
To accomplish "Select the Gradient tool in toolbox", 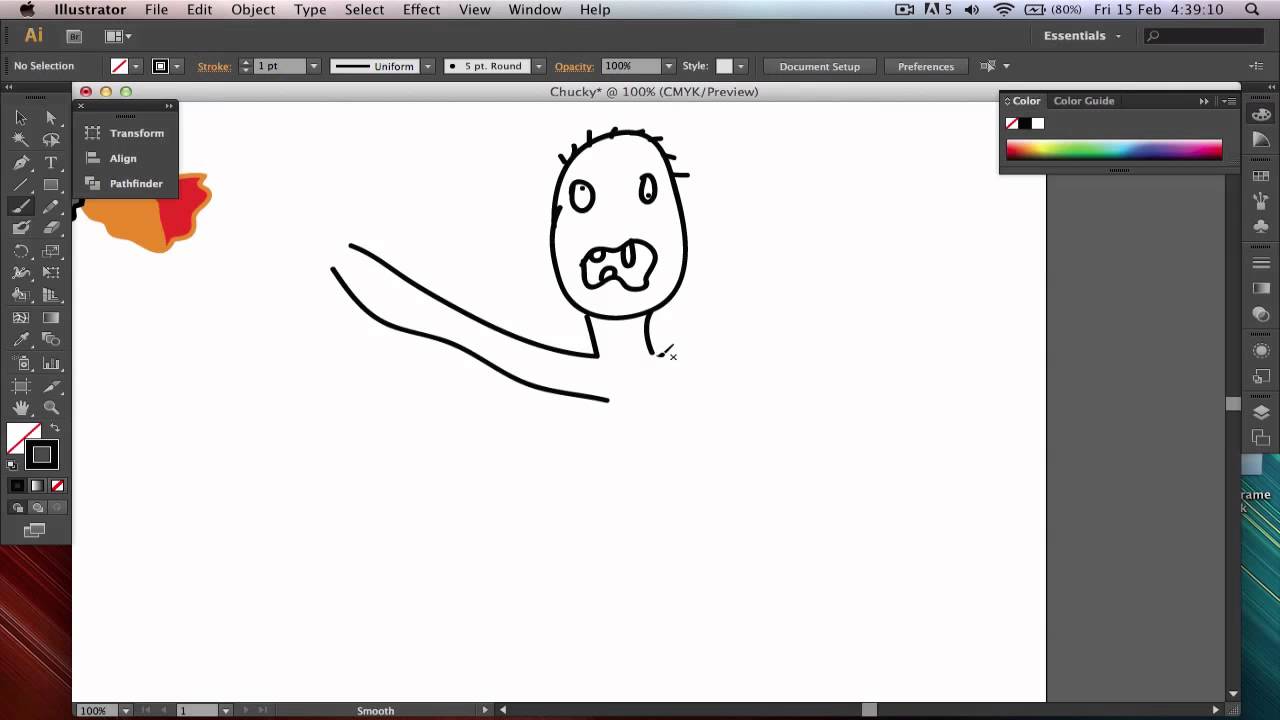I will point(51,318).
